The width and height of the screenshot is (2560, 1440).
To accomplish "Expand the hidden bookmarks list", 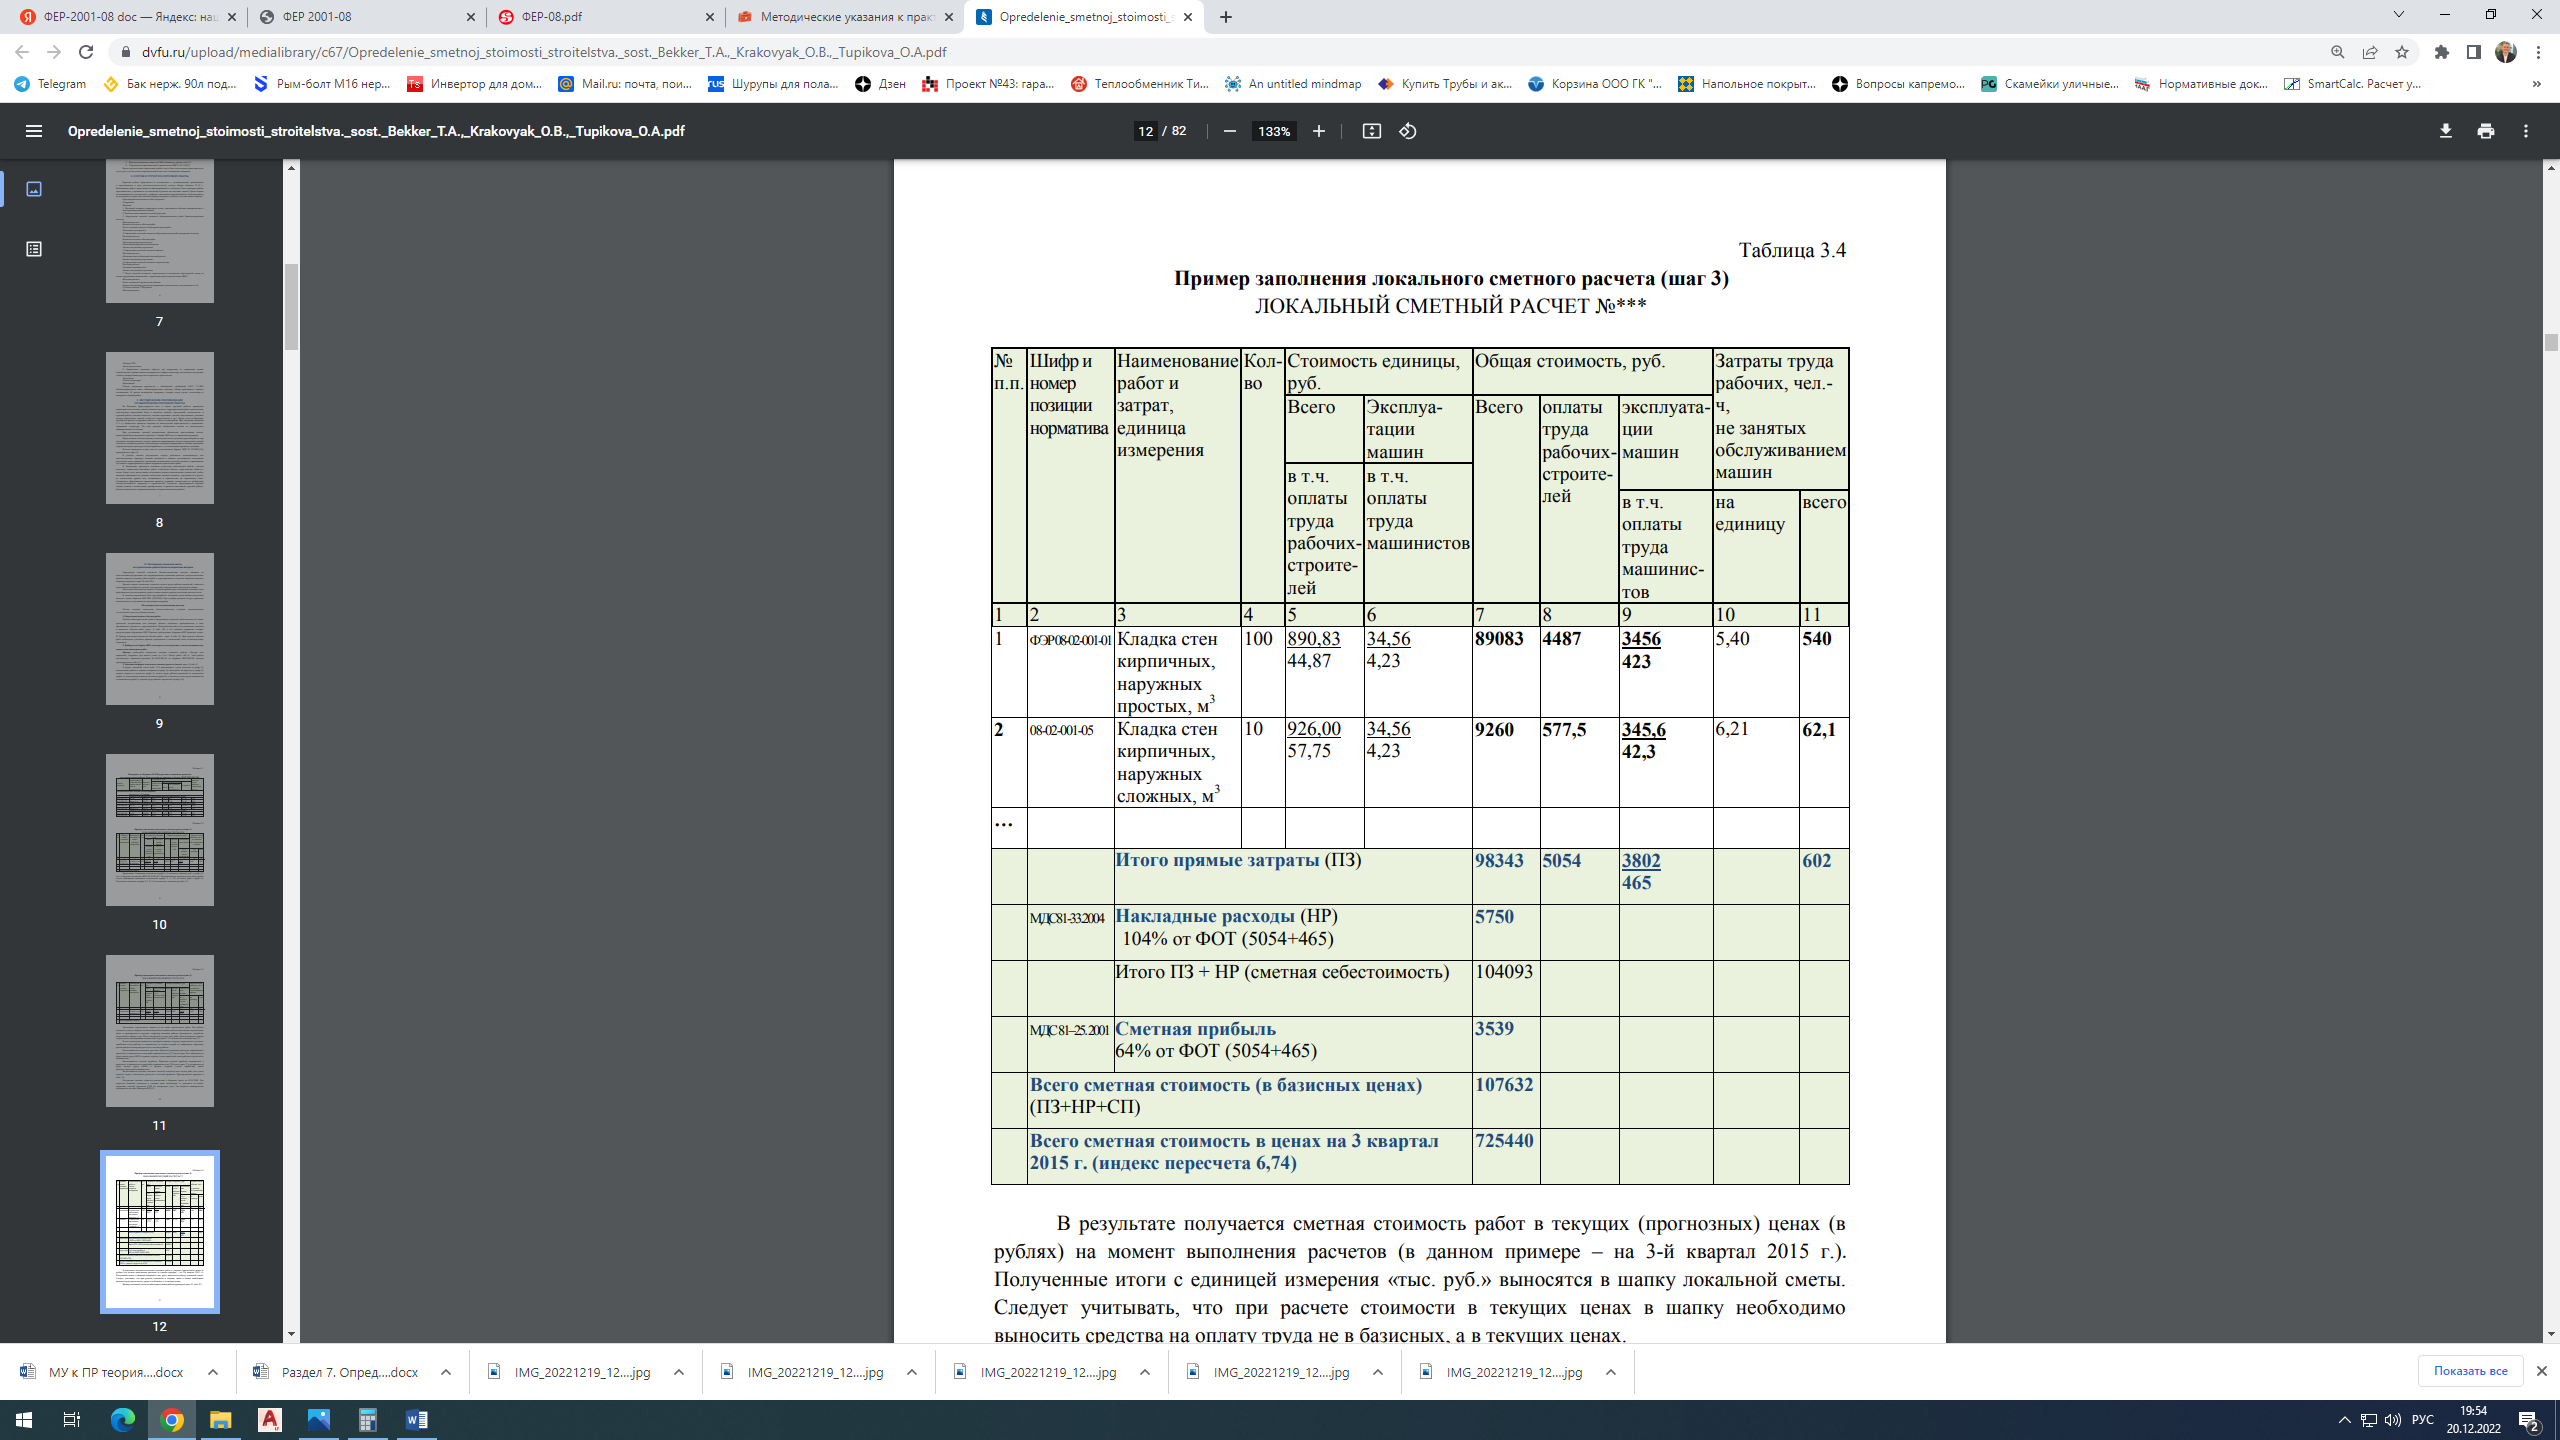I will coord(2536,84).
